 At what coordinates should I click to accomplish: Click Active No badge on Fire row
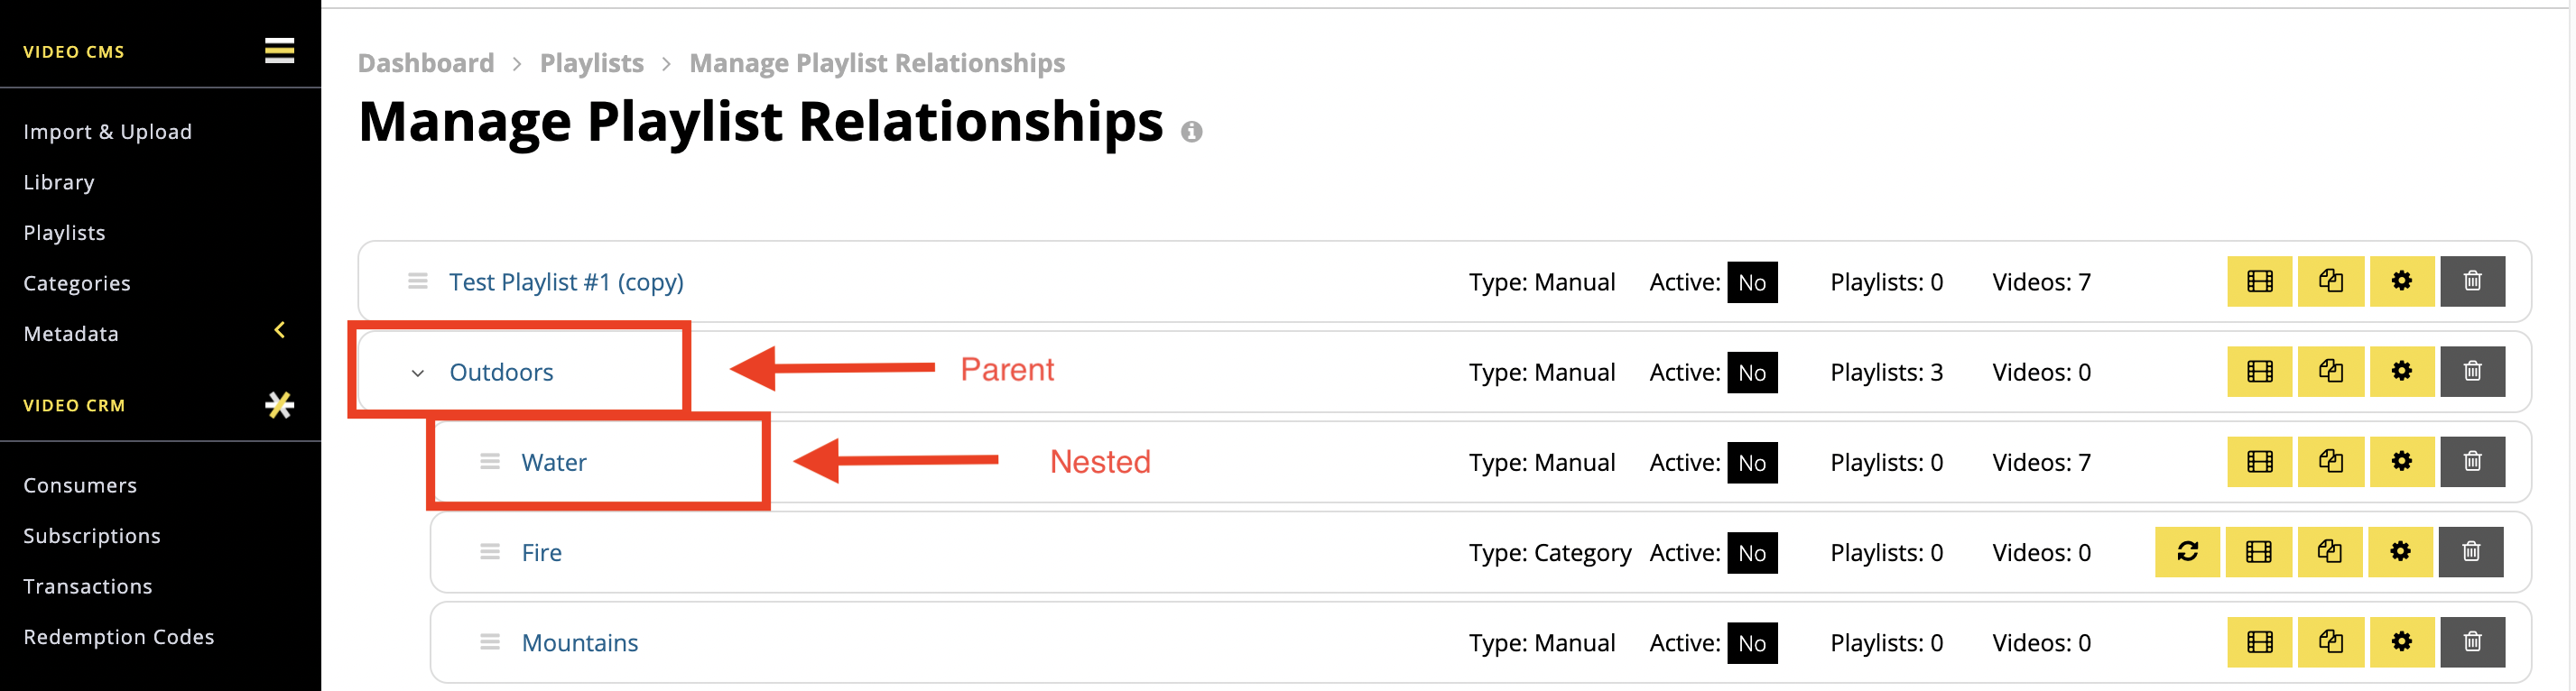tap(1752, 552)
